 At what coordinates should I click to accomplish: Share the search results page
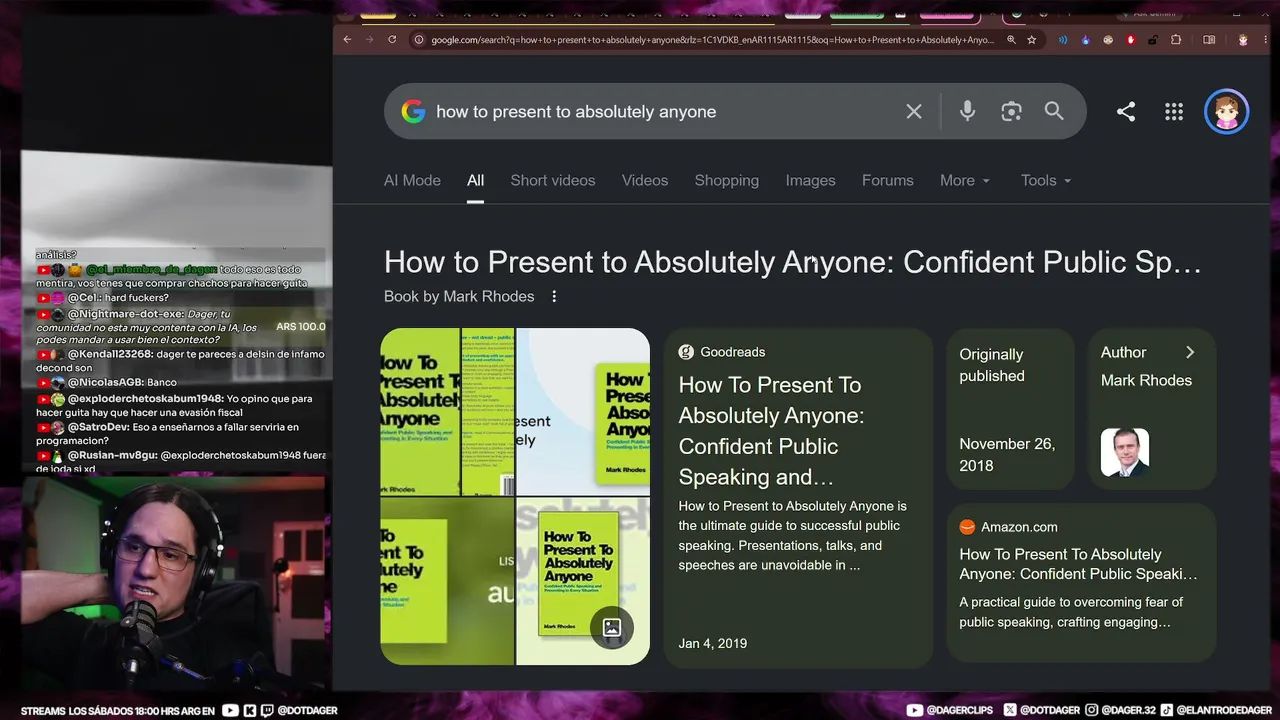(x=1126, y=112)
